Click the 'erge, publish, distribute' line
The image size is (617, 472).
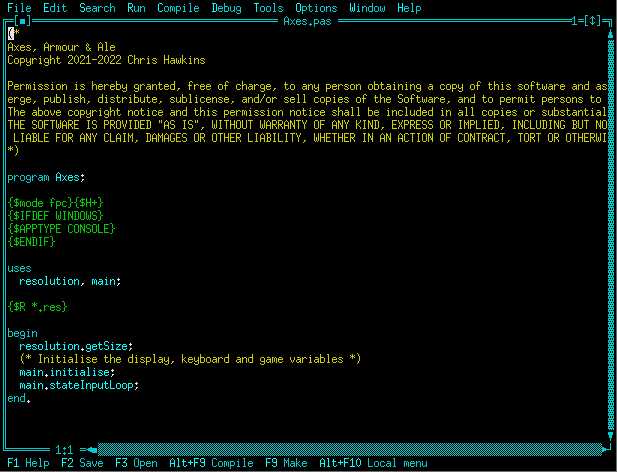[304, 99]
